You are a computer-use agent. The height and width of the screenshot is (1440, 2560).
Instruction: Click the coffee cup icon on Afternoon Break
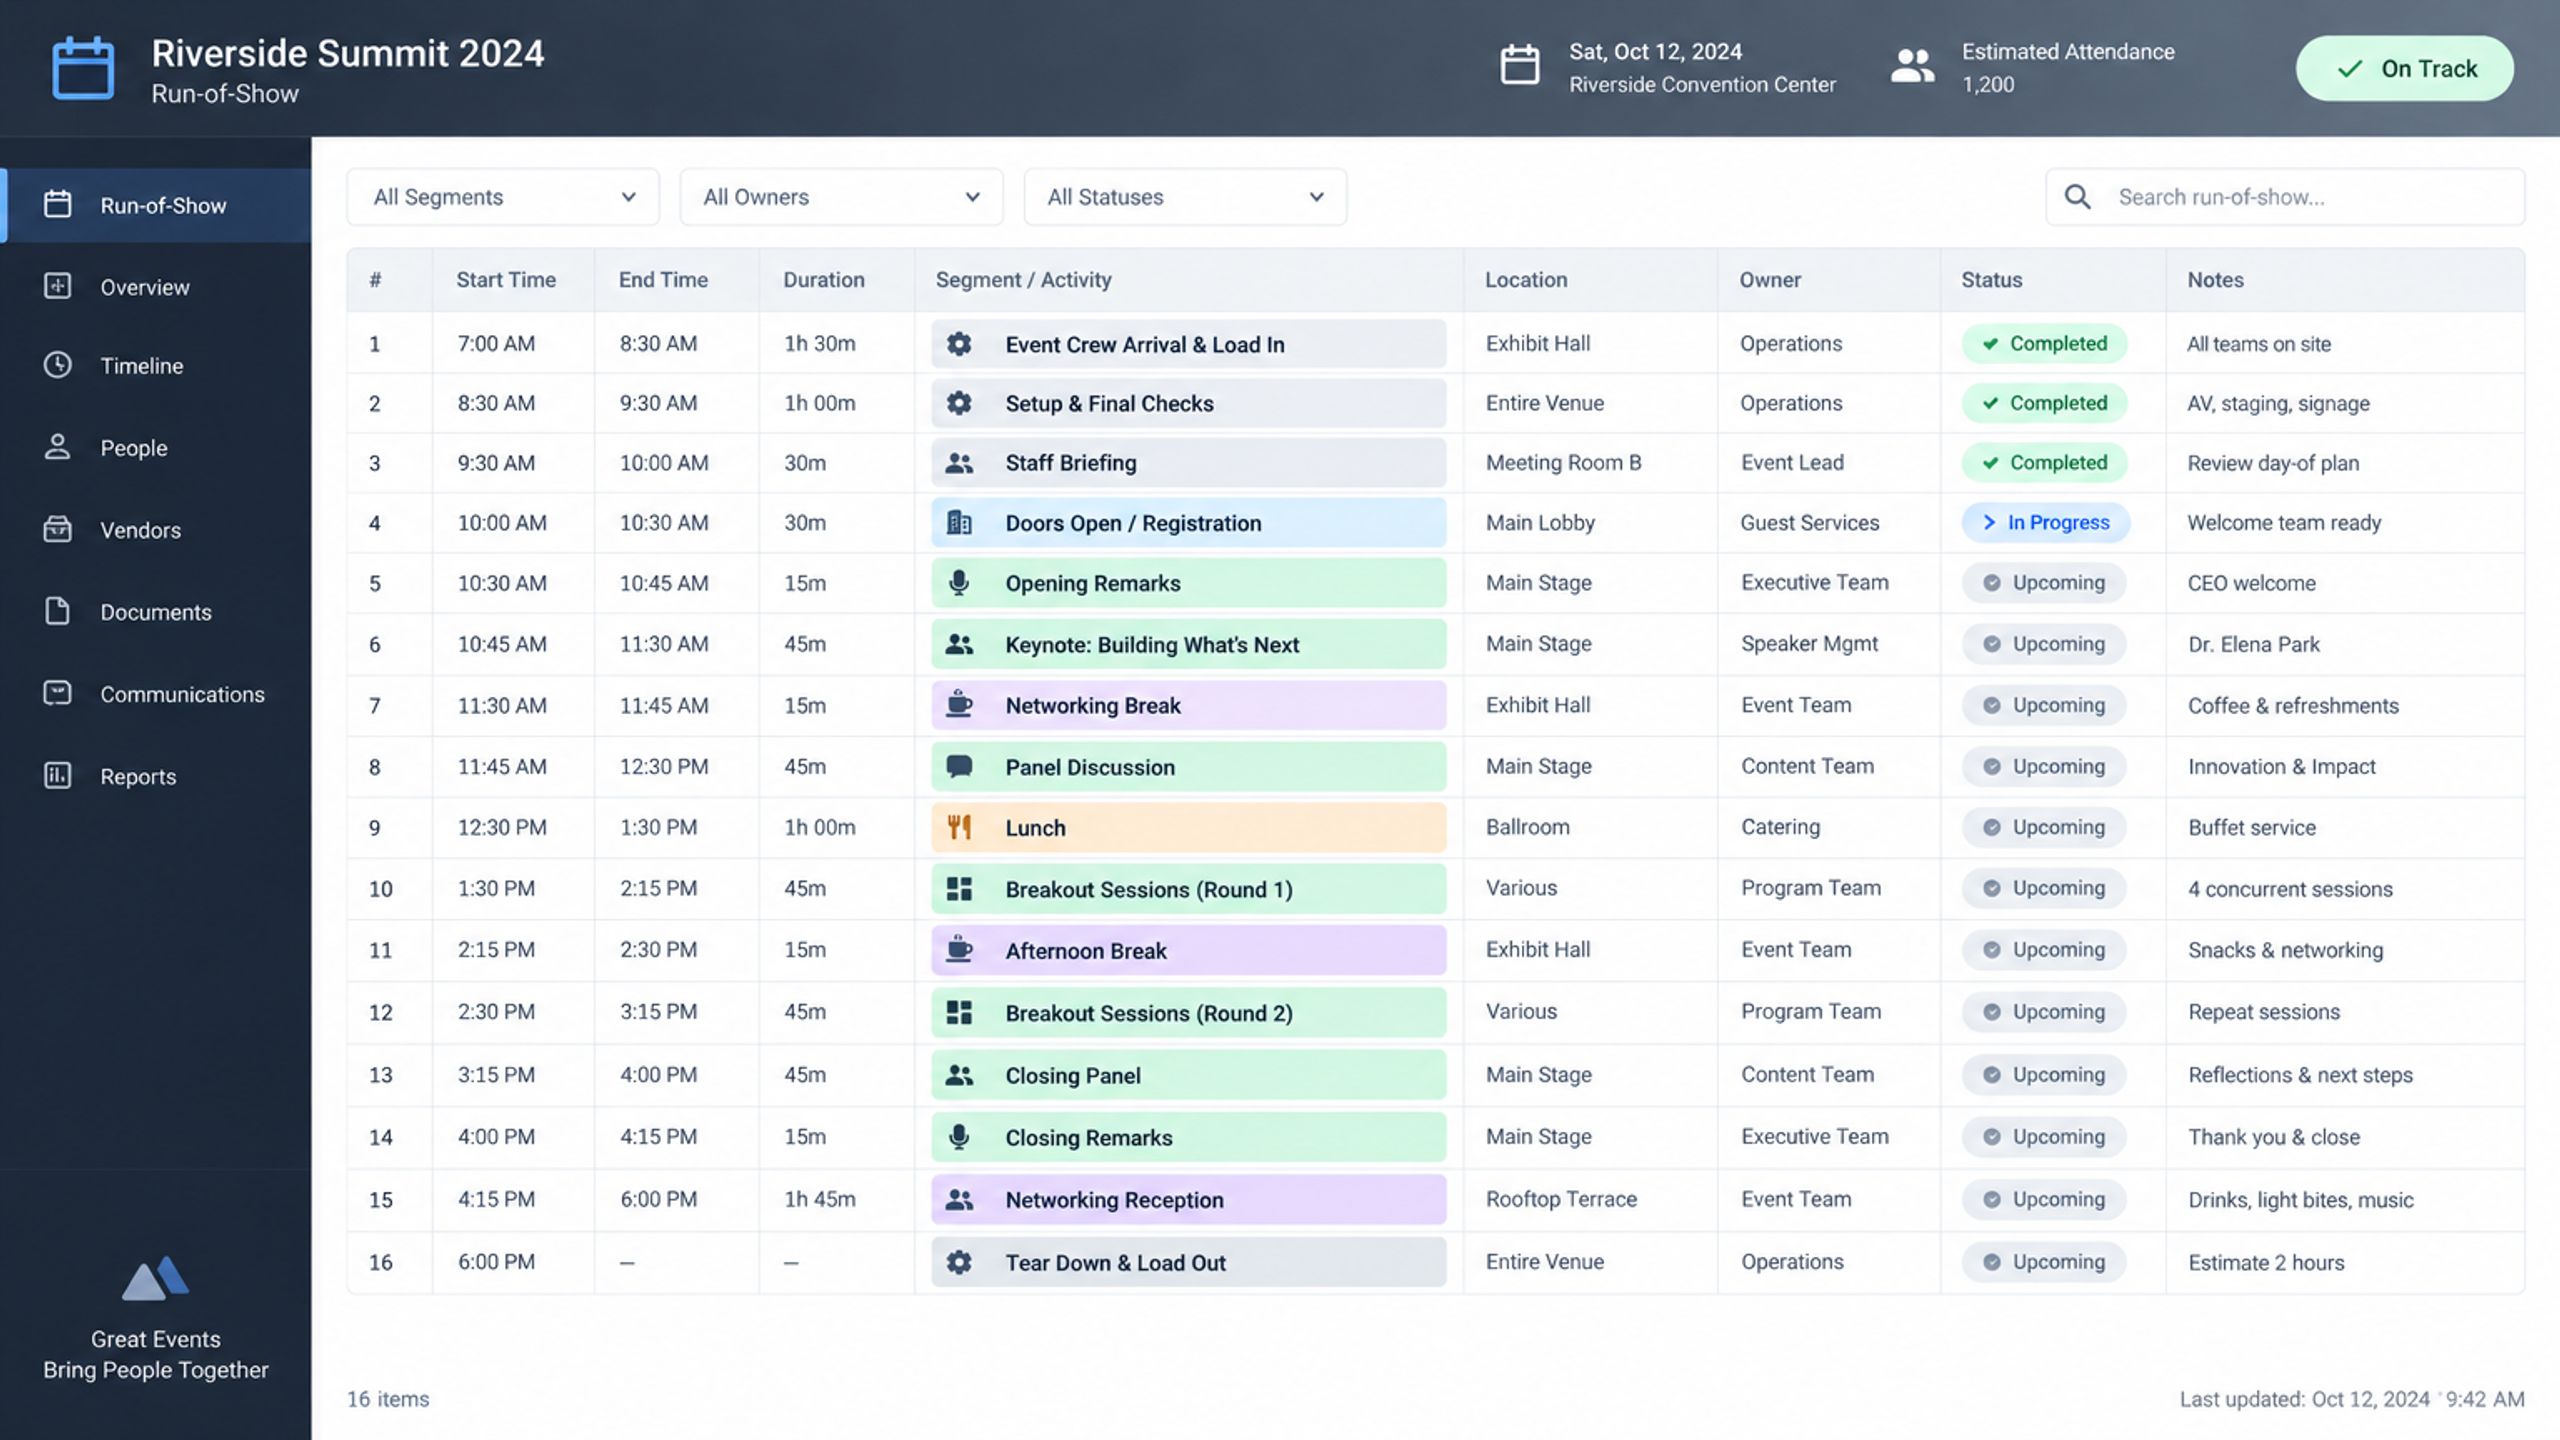(x=959, y=950)
